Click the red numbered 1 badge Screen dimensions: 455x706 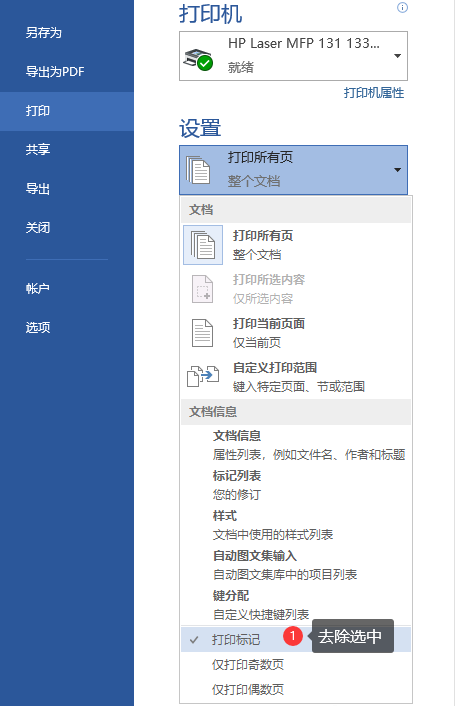pyautogui.click(x=293, y=636)
